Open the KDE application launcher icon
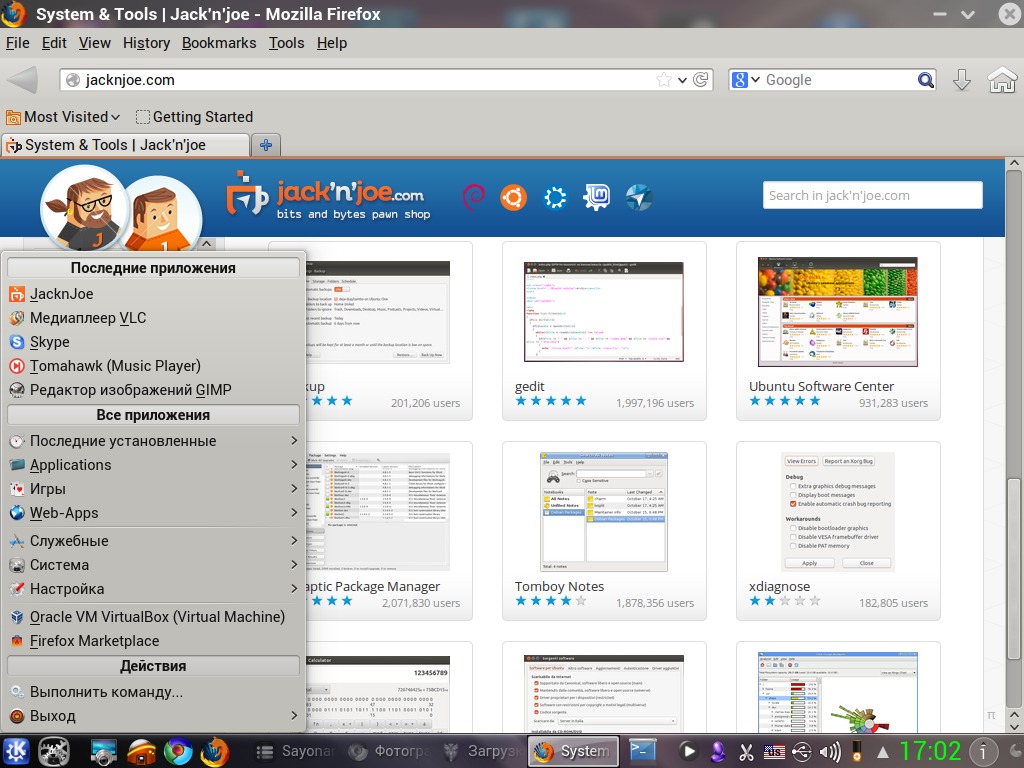Image resolution: width=1024 pixels, height=768 pixels. pos(16,751)
